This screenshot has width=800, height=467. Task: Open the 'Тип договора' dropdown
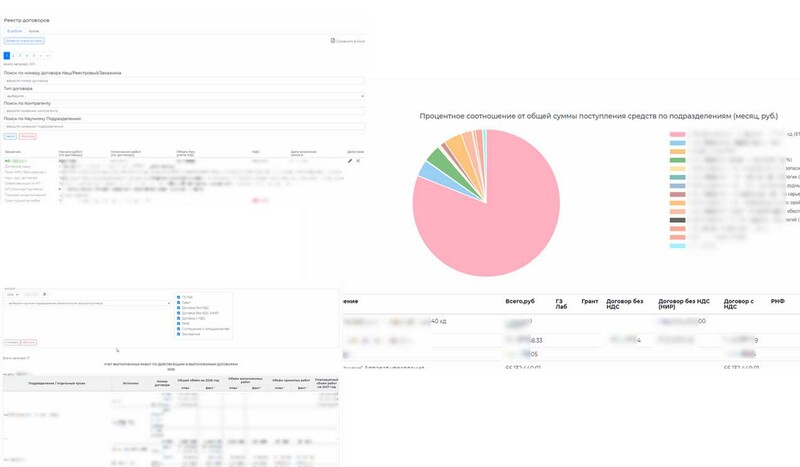click(x=184, y=96)
